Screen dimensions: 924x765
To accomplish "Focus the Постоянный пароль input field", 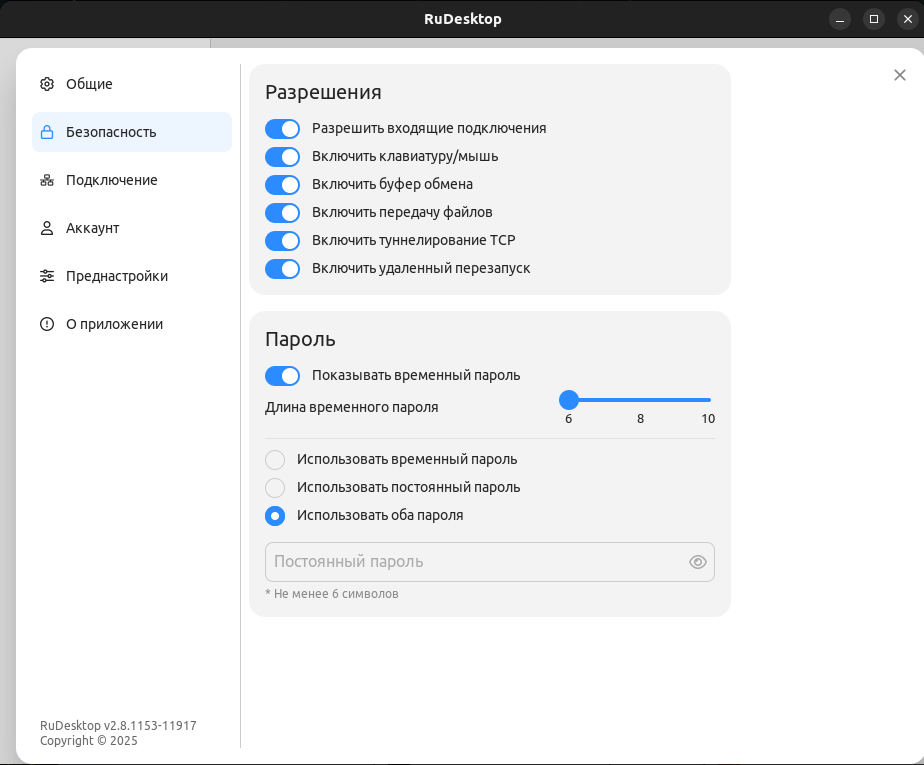I will [490, 562].
